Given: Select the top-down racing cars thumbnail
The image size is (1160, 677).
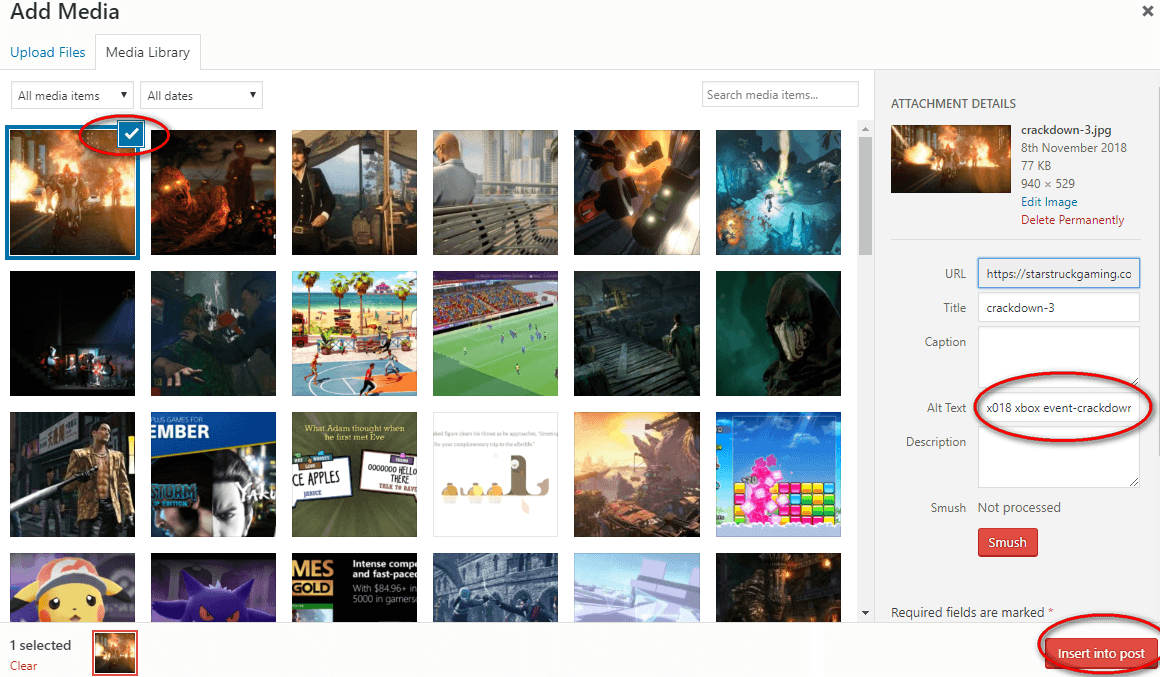Looking at the screenshot, I should pos(637,192).
